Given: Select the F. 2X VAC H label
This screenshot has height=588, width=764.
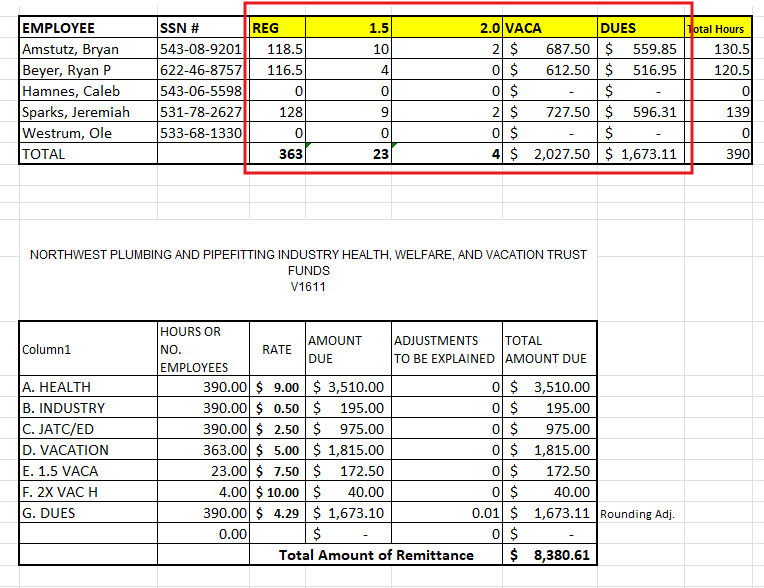Looking at the screenshot, I should tap(88, 491).
